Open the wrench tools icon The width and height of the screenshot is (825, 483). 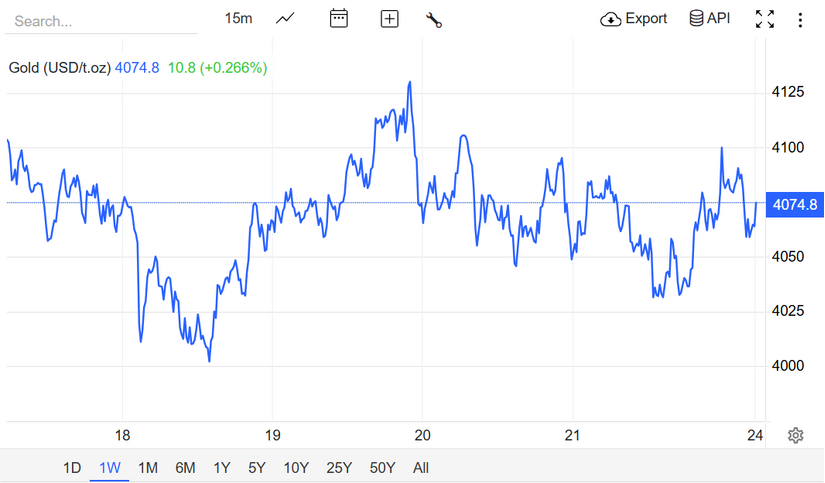[x=433, y=19]
